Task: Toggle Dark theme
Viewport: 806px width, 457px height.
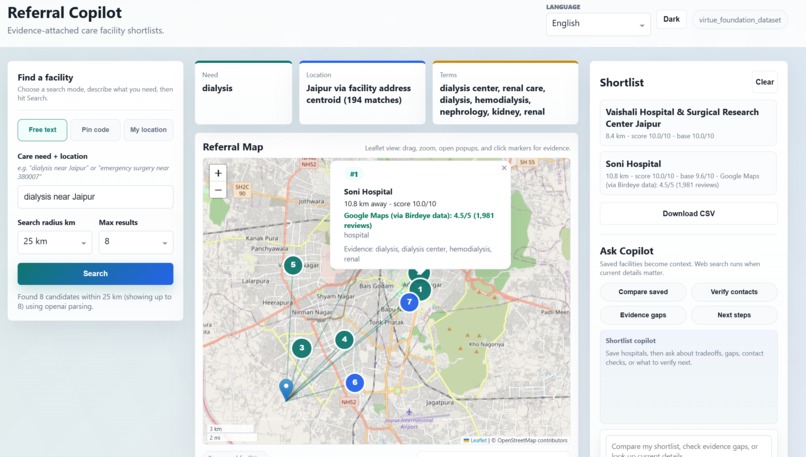Action: (671, 20)
